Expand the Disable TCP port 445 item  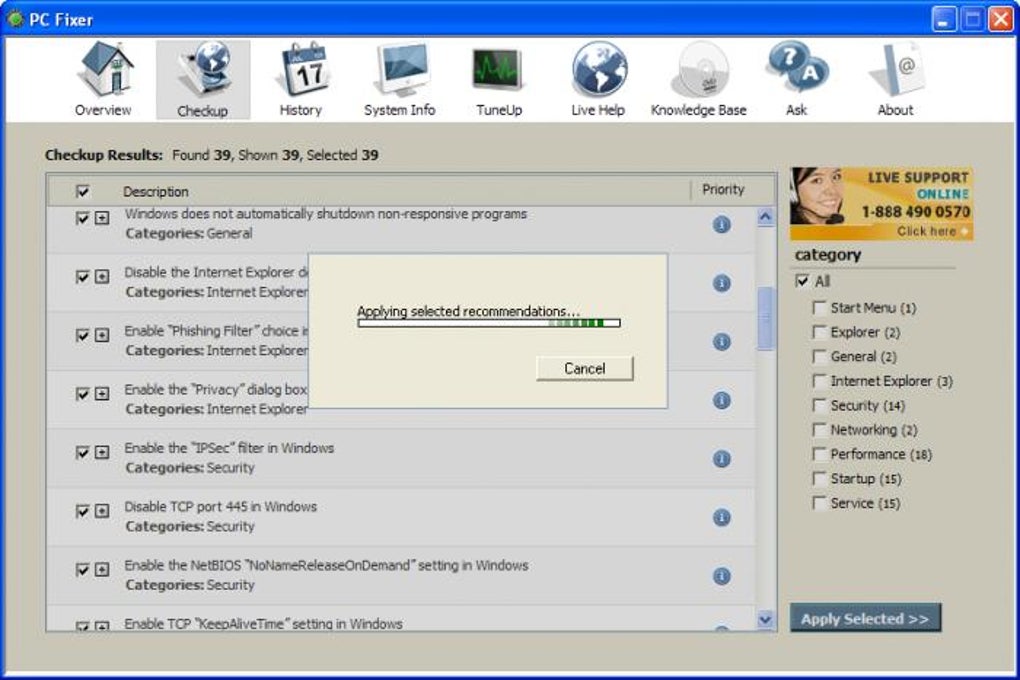102,511
